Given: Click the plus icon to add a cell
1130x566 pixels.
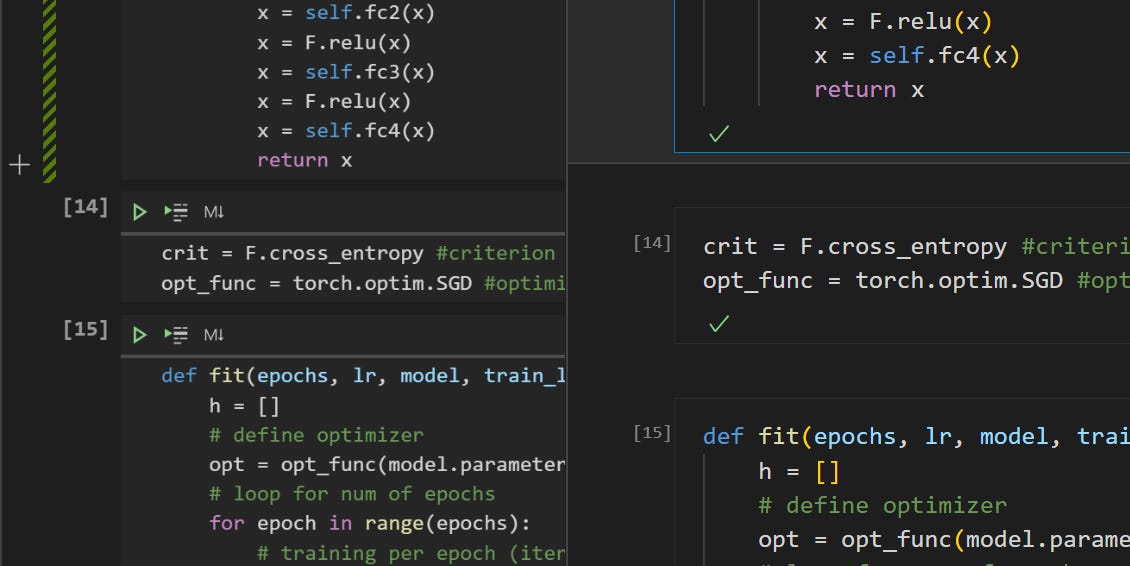Looking at the screenshot, I should pos(19,165).
